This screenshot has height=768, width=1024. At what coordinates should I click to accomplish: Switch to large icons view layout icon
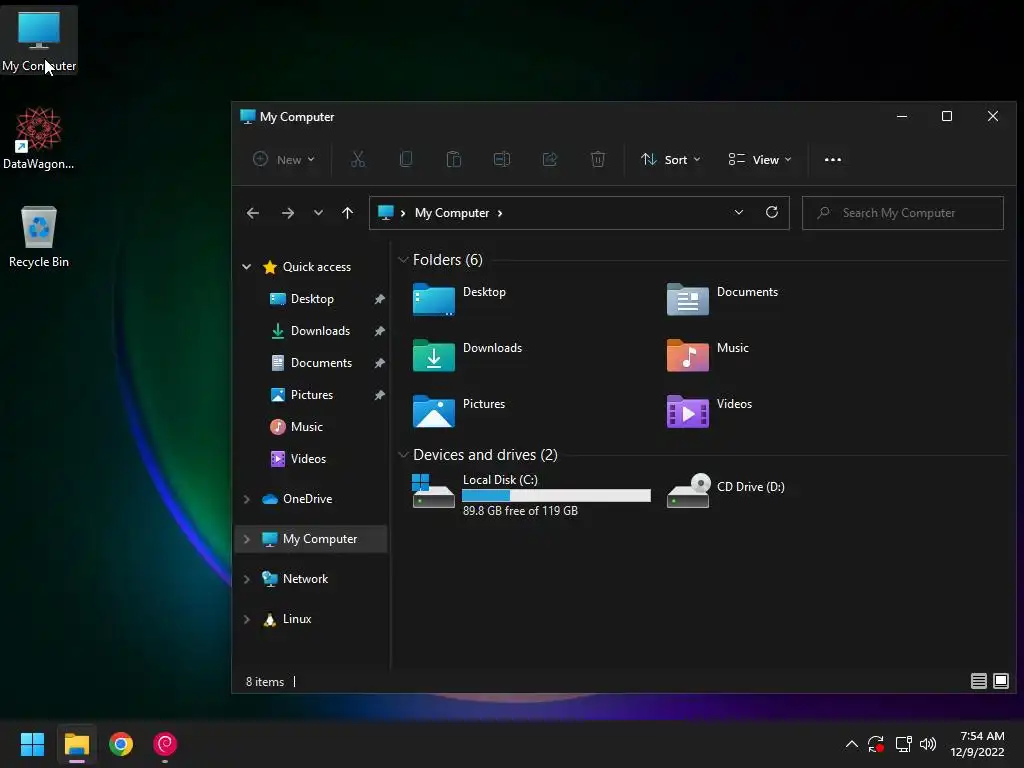[1000, 681]
